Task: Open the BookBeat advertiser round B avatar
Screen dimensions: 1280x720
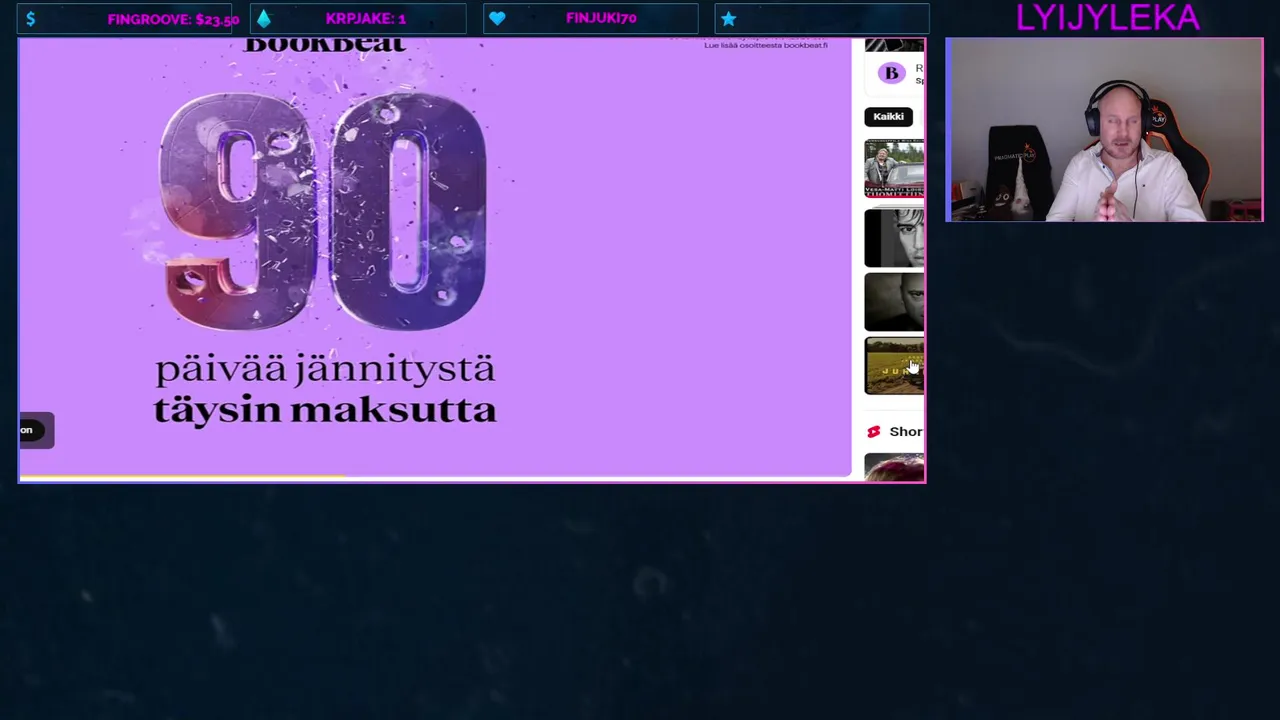Action: click(891, 73)
